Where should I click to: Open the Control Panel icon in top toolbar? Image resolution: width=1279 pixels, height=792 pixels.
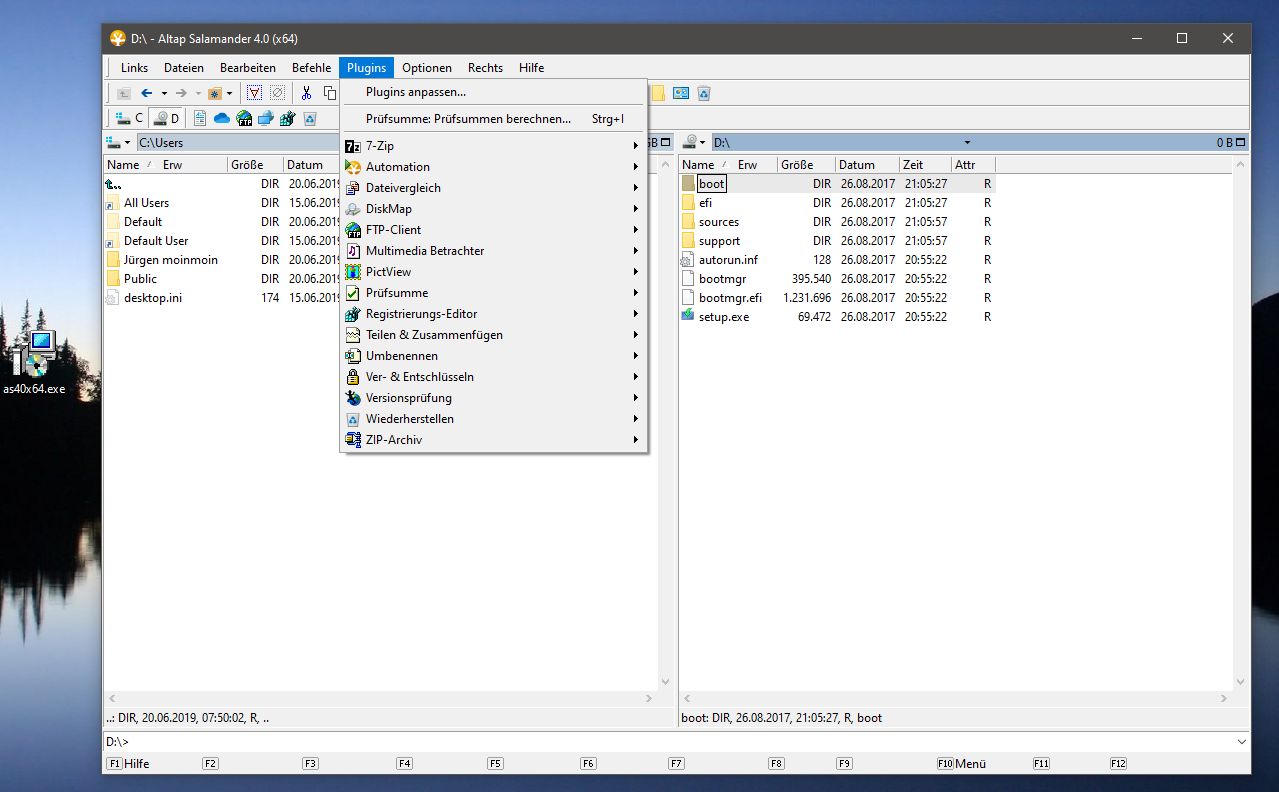coord(681,93)
